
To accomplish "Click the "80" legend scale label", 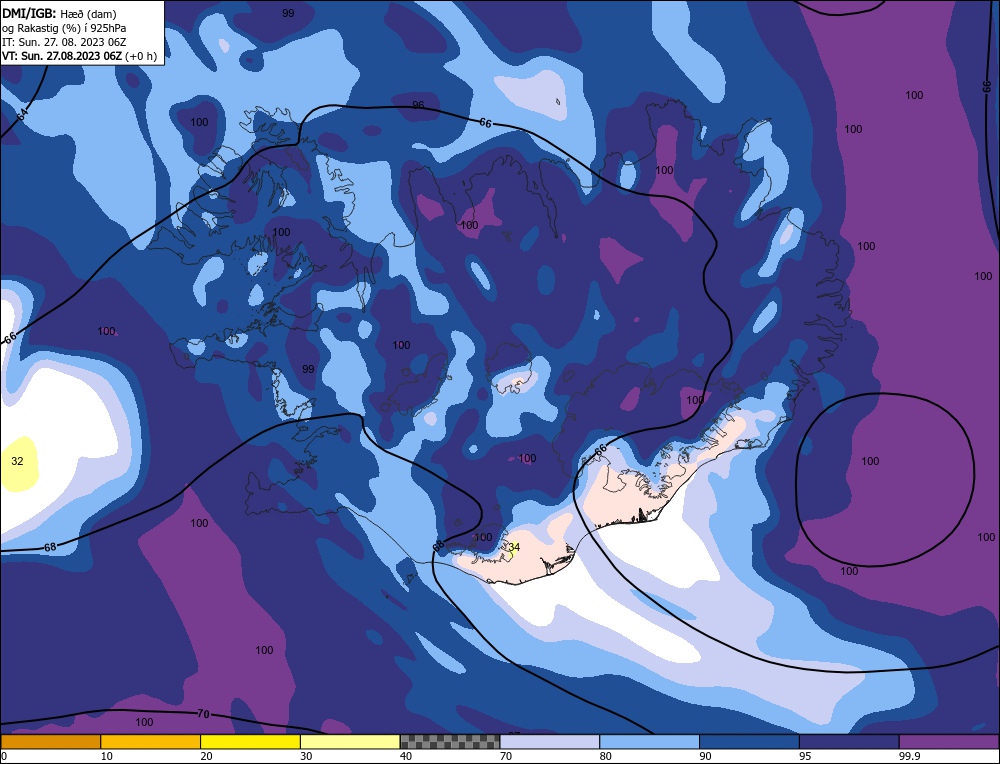I will coord(606,756).
